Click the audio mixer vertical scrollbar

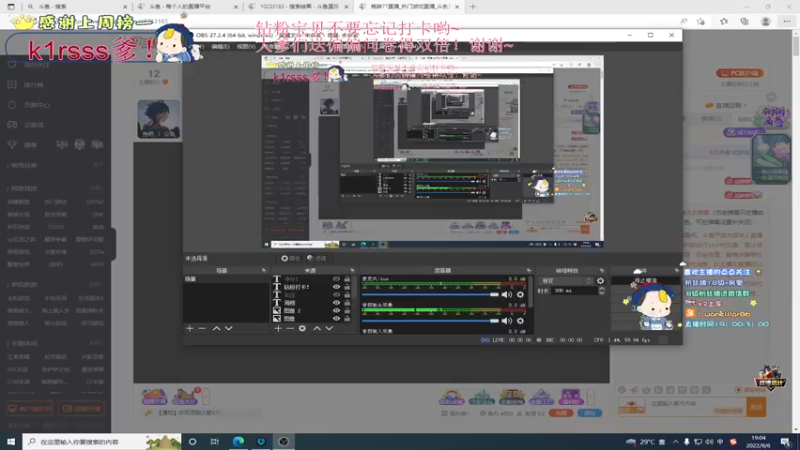531,292
